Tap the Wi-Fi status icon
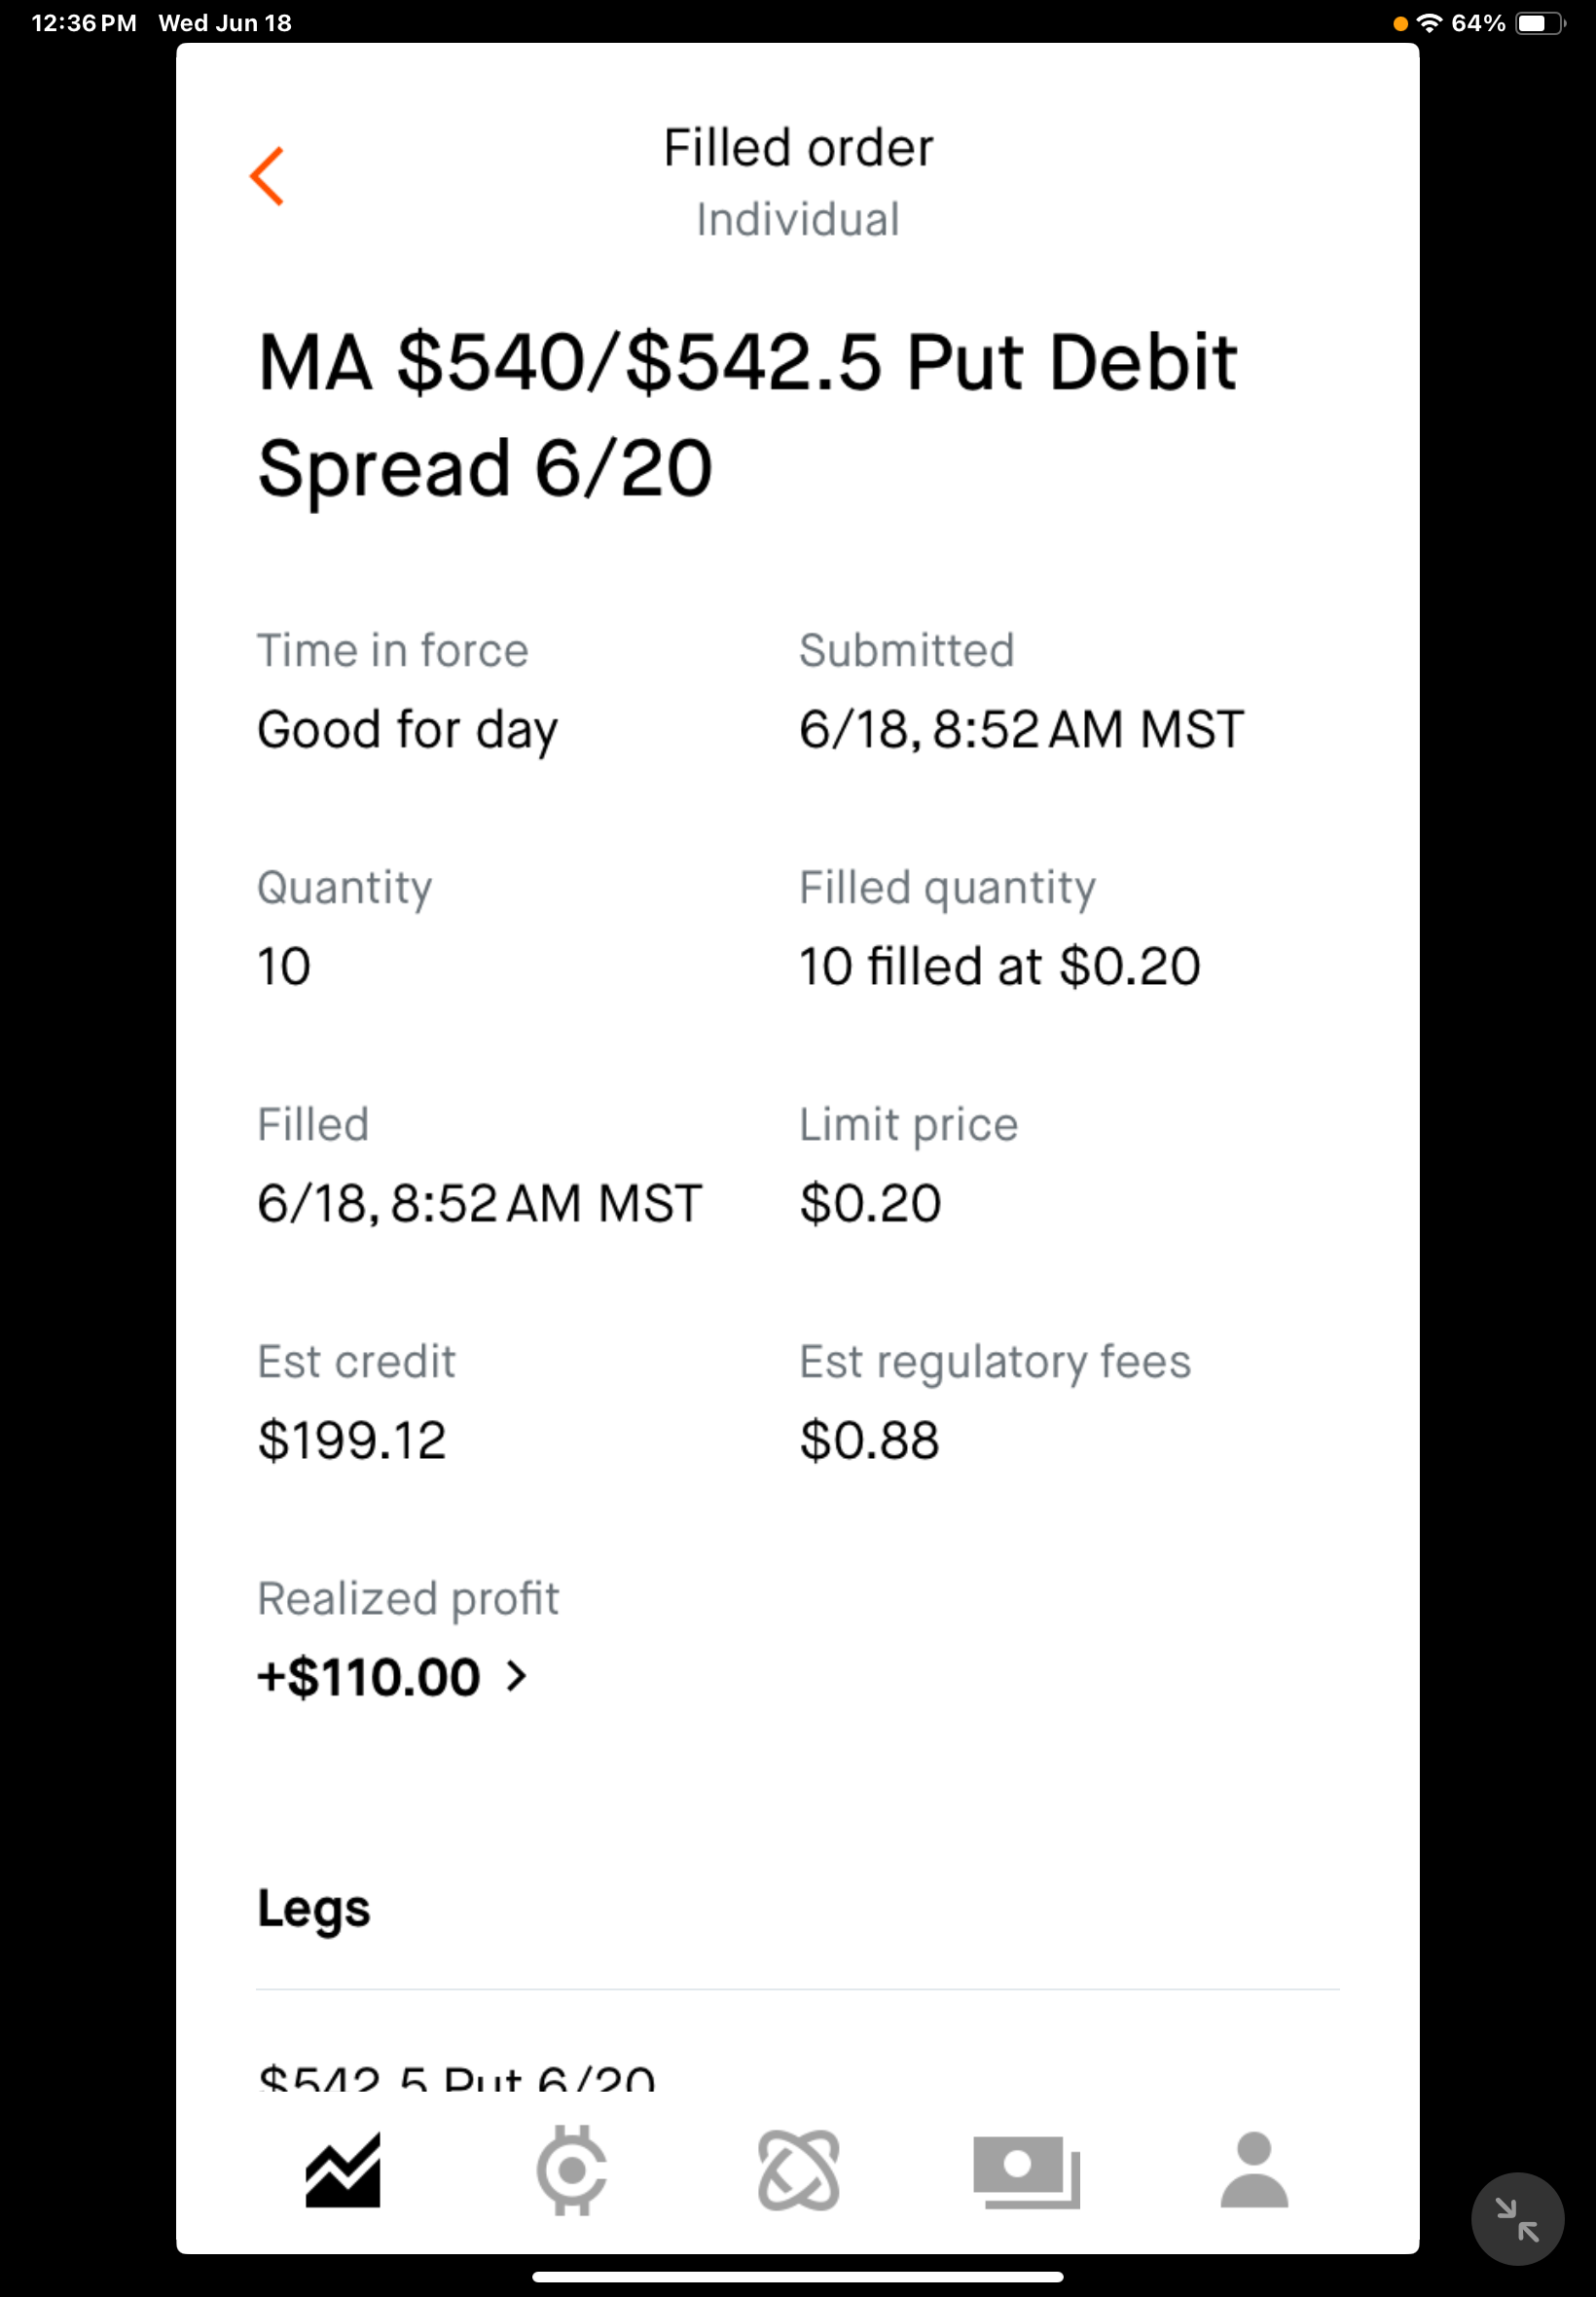 1430,22
